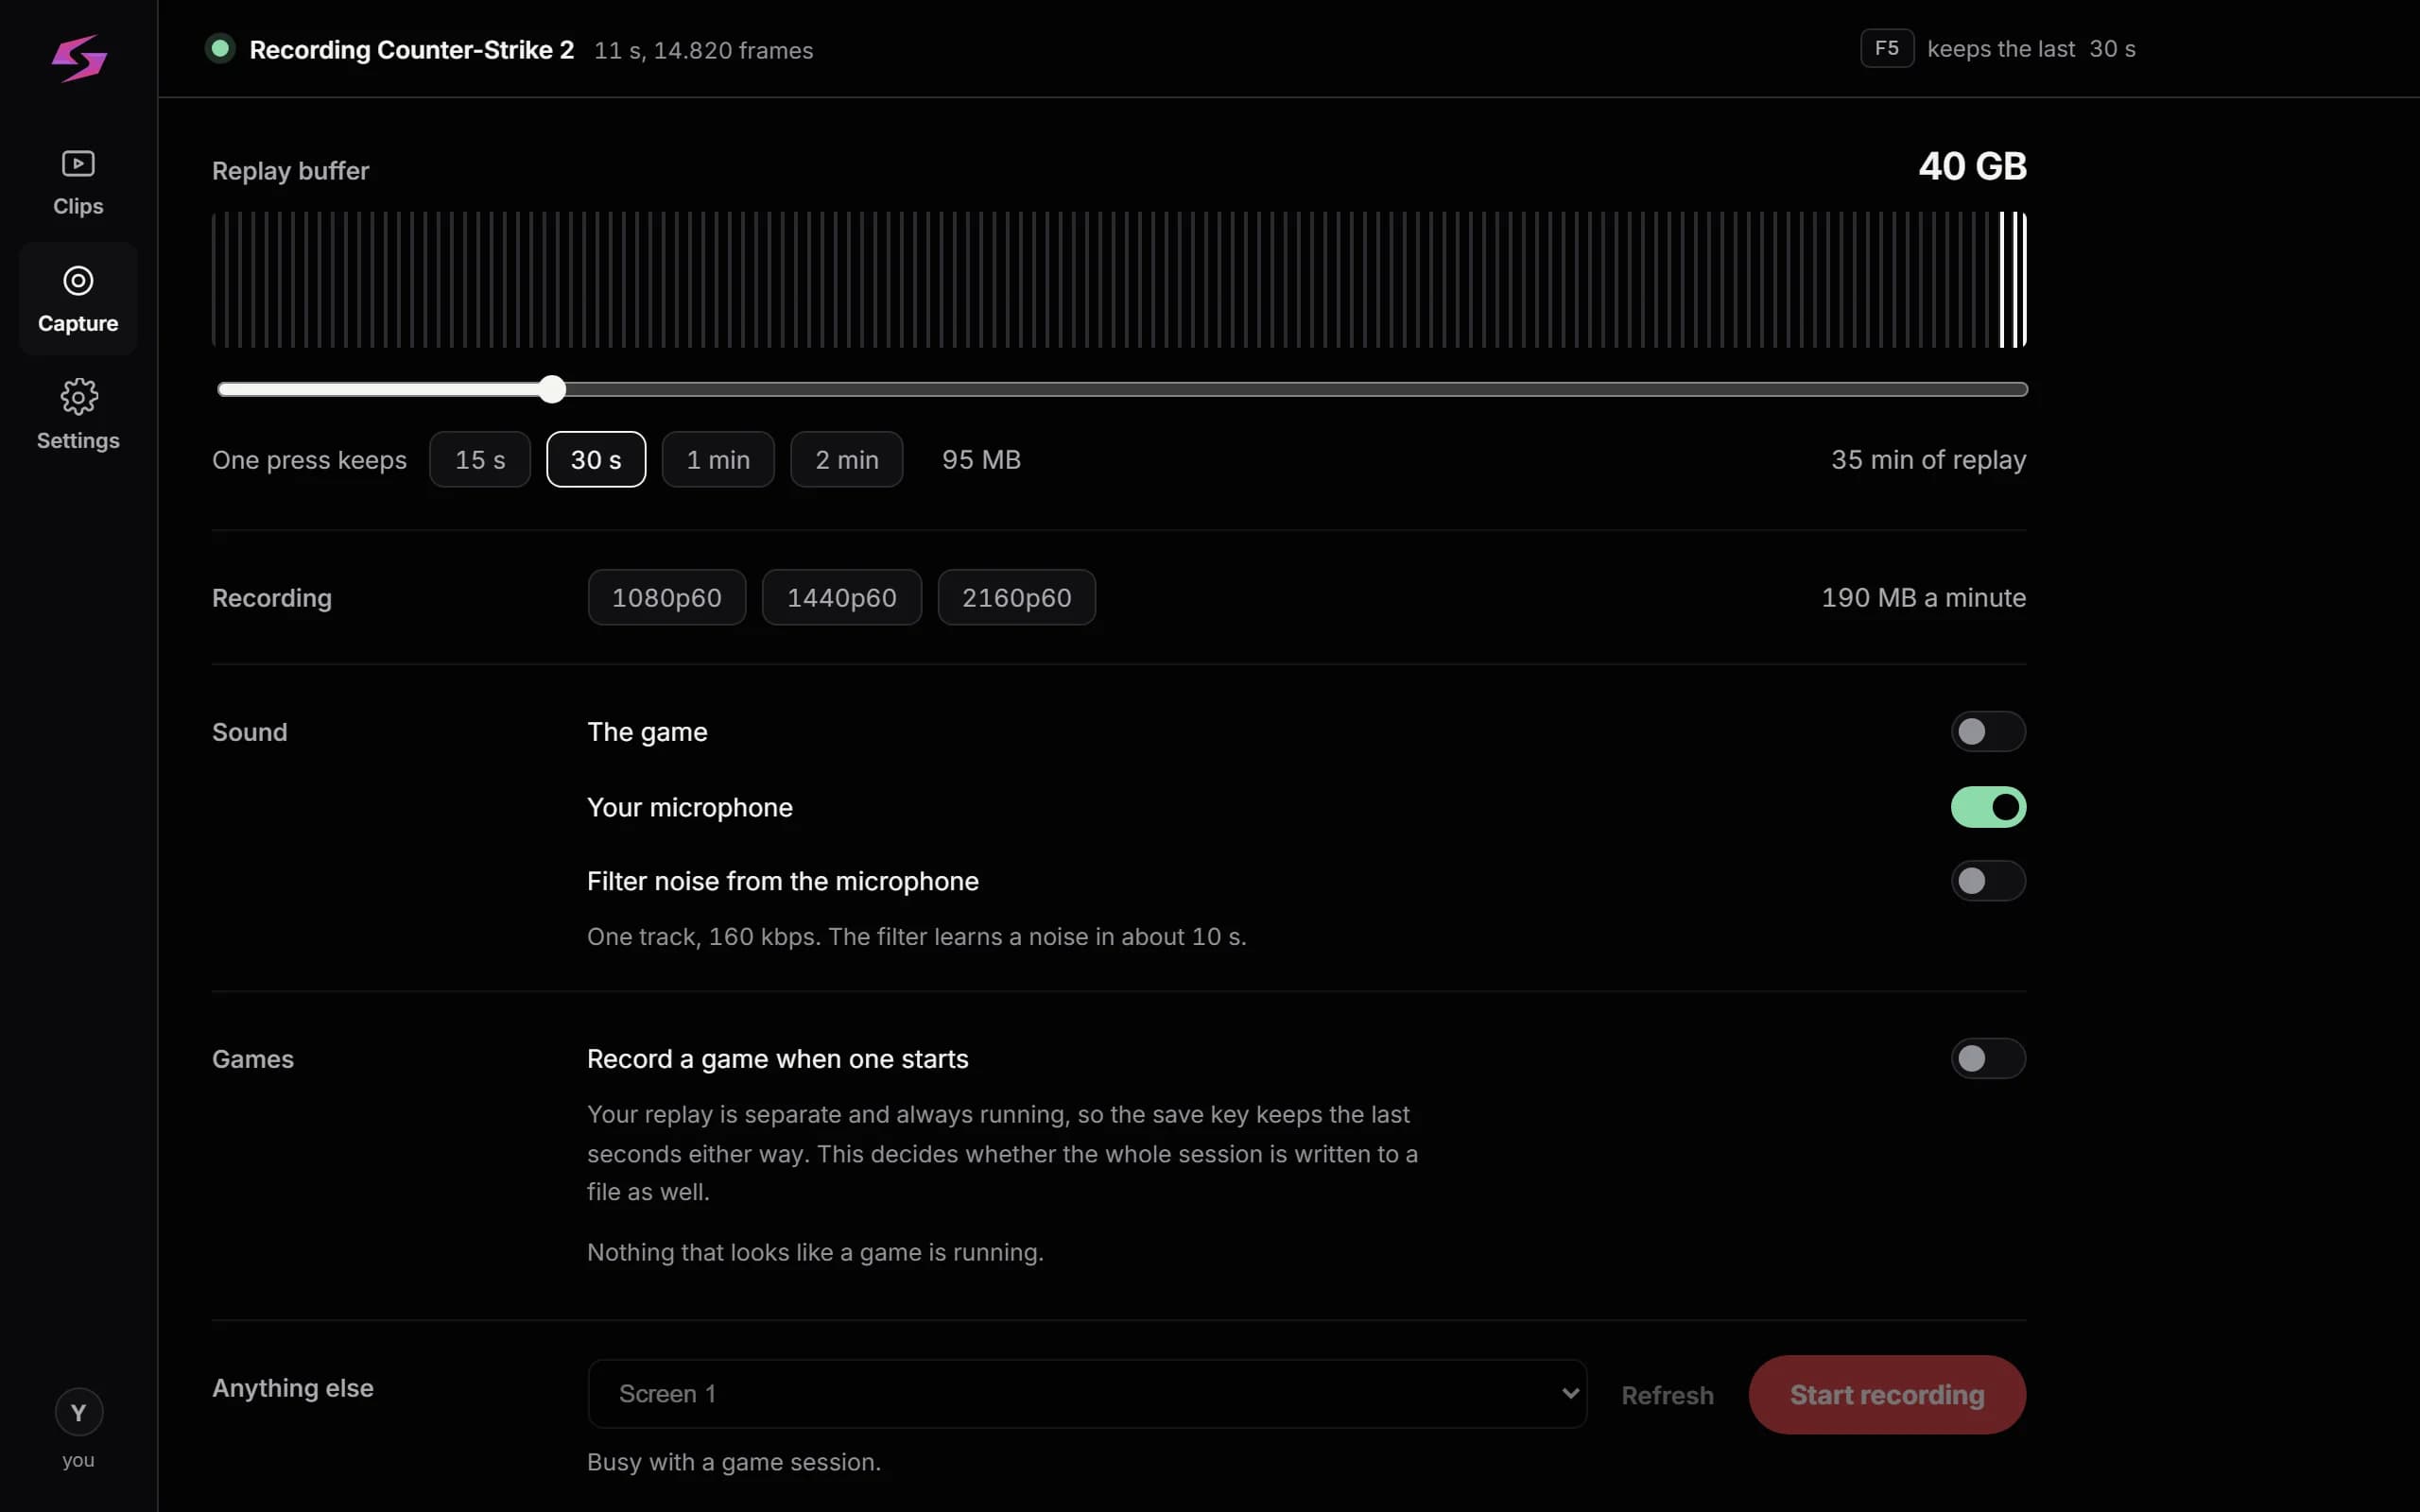The width and height of the screenshot is (2420, 1512).
Task: Click Nothing that looks like a game text
Action: coord(815,1252)
